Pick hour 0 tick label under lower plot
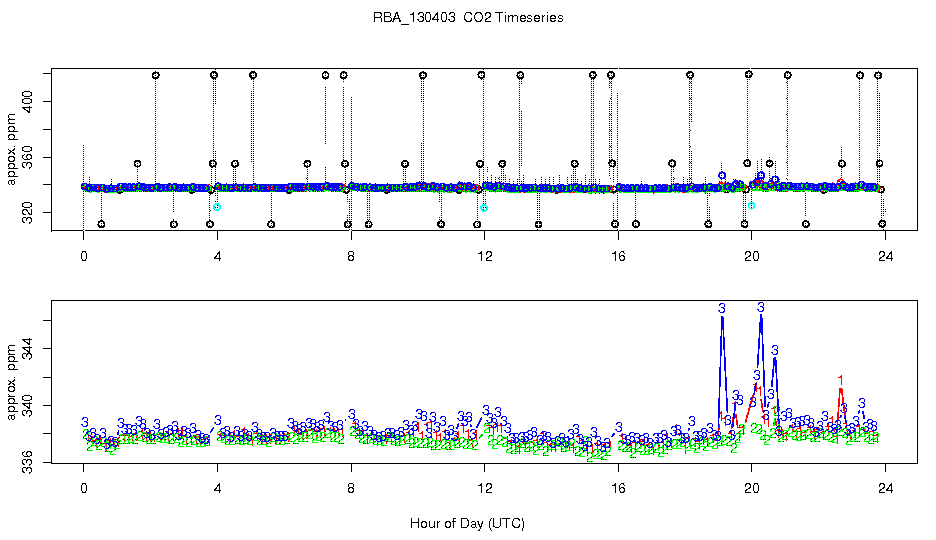 tap(84, 488)
